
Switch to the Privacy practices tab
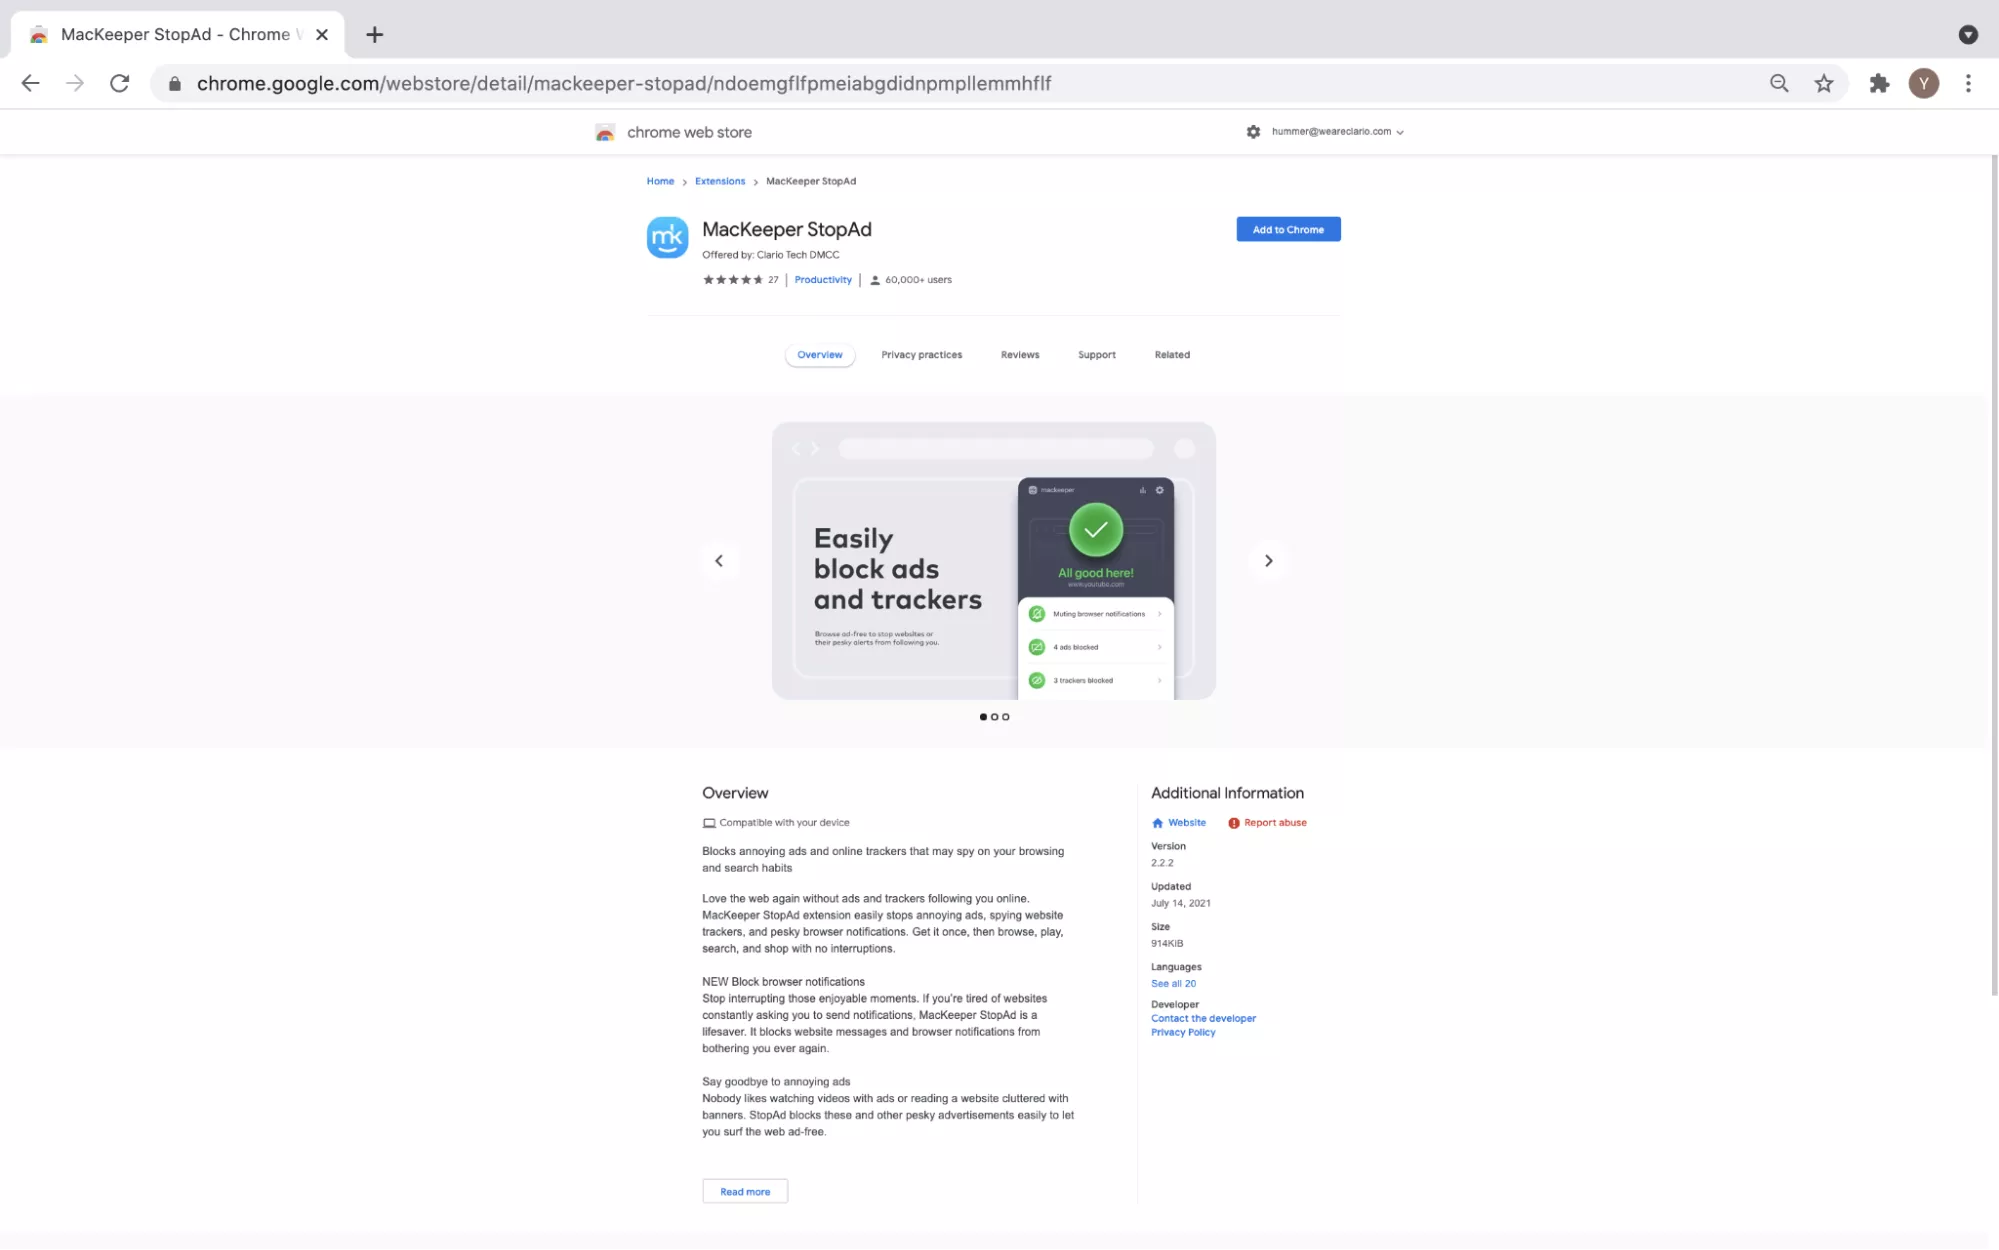(x=921, y=355)
